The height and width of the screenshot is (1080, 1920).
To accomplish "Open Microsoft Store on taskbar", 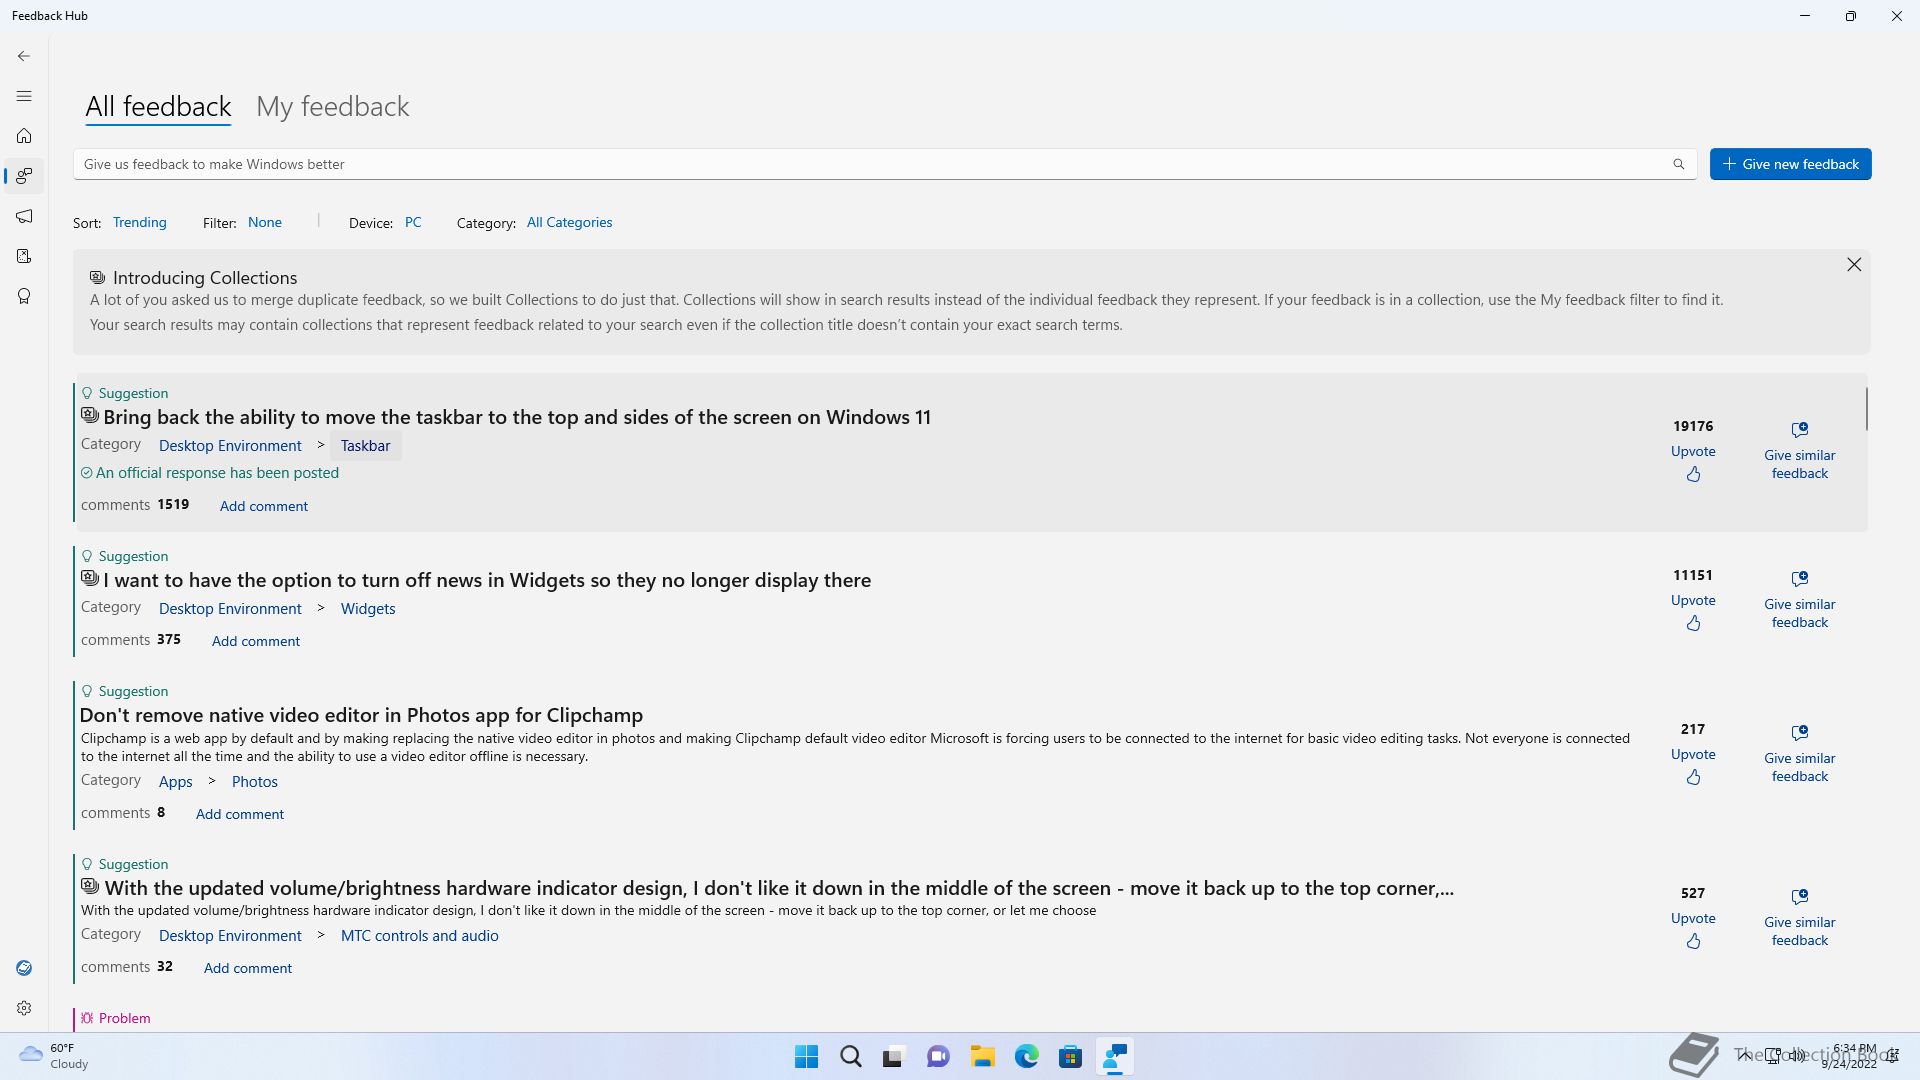I will pyautogui.click(x=1070, y=1057).
